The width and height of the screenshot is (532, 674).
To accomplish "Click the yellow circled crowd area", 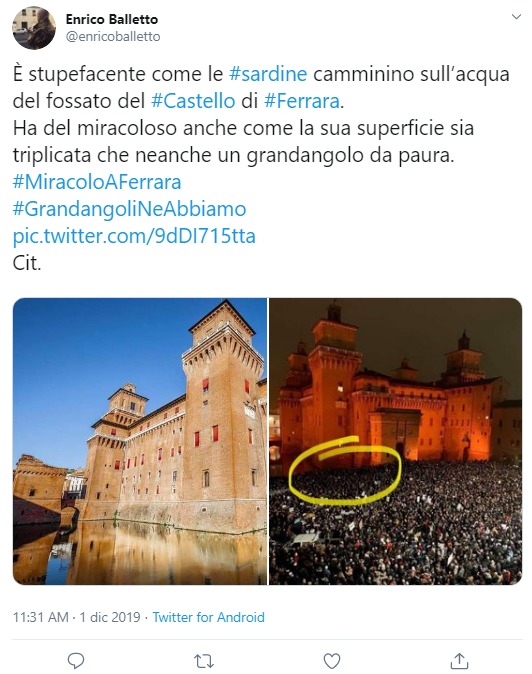I will tap(345, 470).
